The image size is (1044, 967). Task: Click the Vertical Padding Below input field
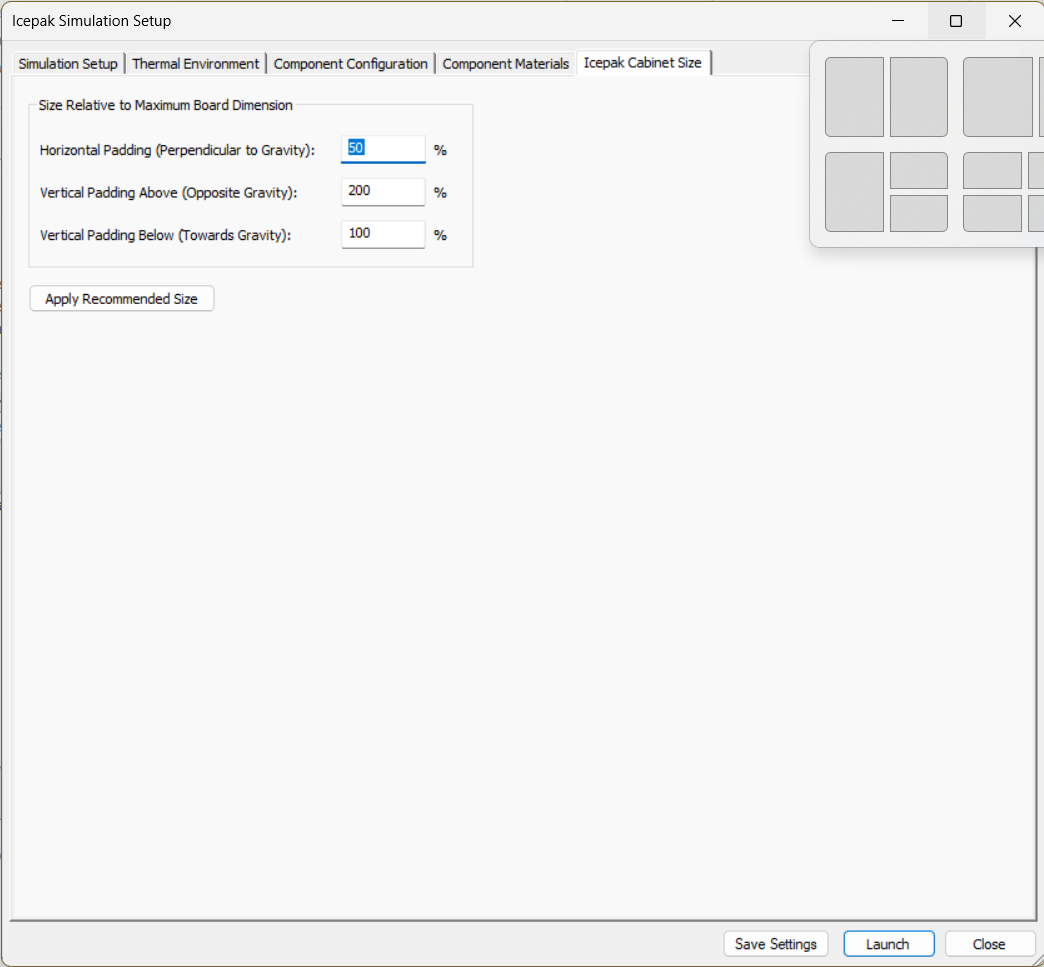click(x=383, y=234)
